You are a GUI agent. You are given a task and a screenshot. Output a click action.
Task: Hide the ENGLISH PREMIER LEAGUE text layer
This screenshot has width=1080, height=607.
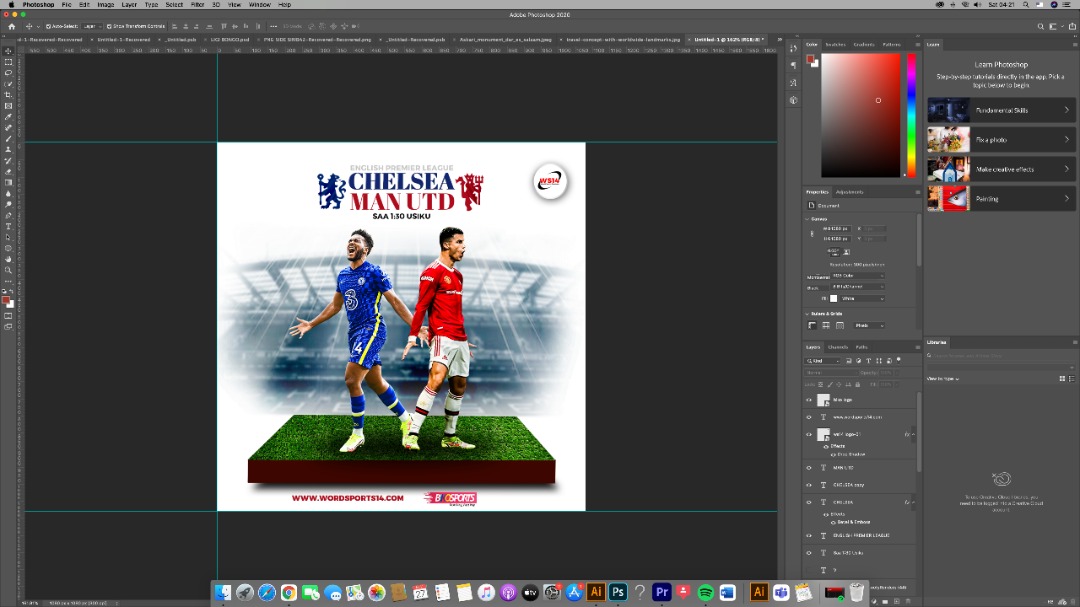click(809, 535)
